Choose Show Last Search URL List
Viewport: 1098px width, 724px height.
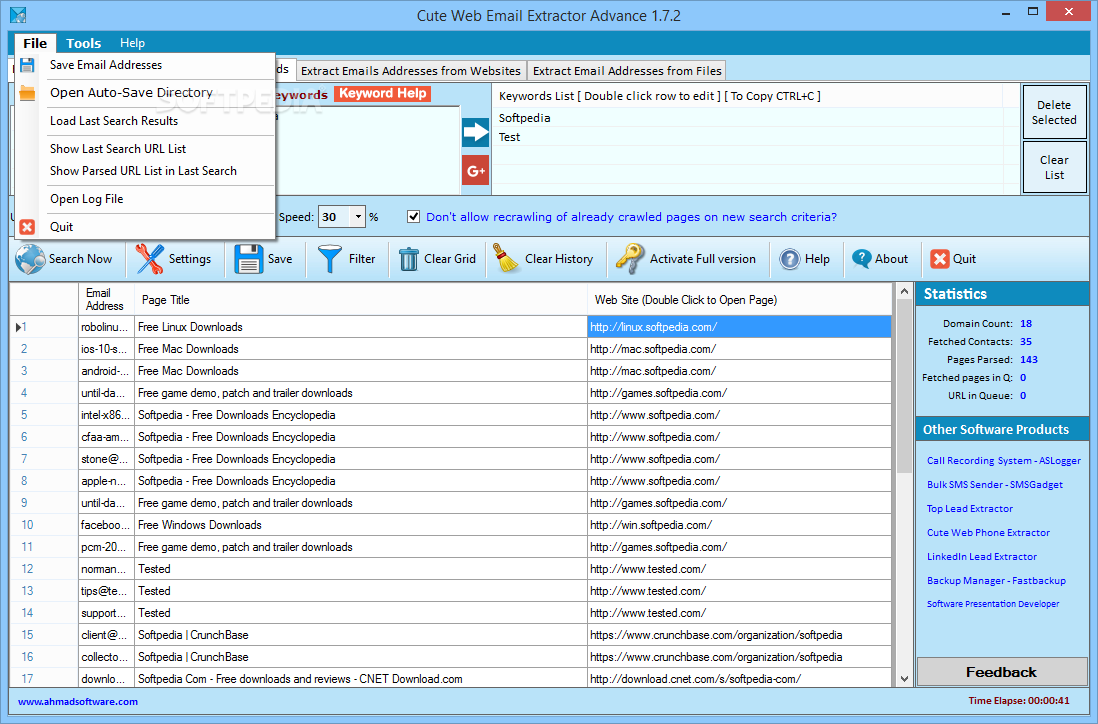pos(118,149)
